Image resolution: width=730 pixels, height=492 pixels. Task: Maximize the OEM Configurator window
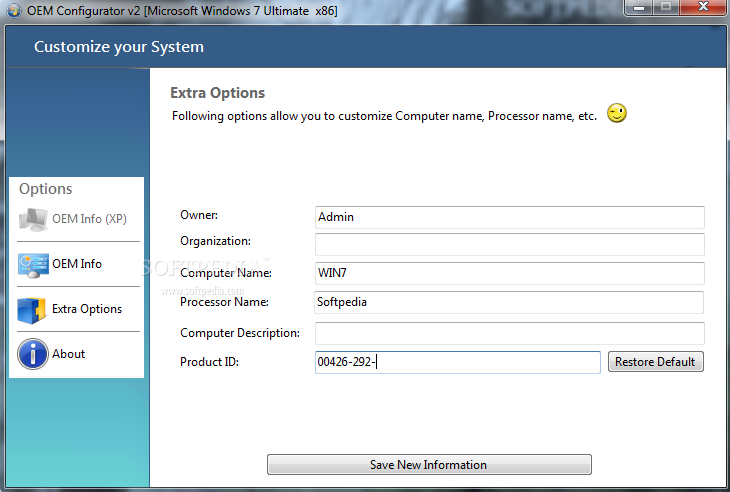(x=666, y=7)
